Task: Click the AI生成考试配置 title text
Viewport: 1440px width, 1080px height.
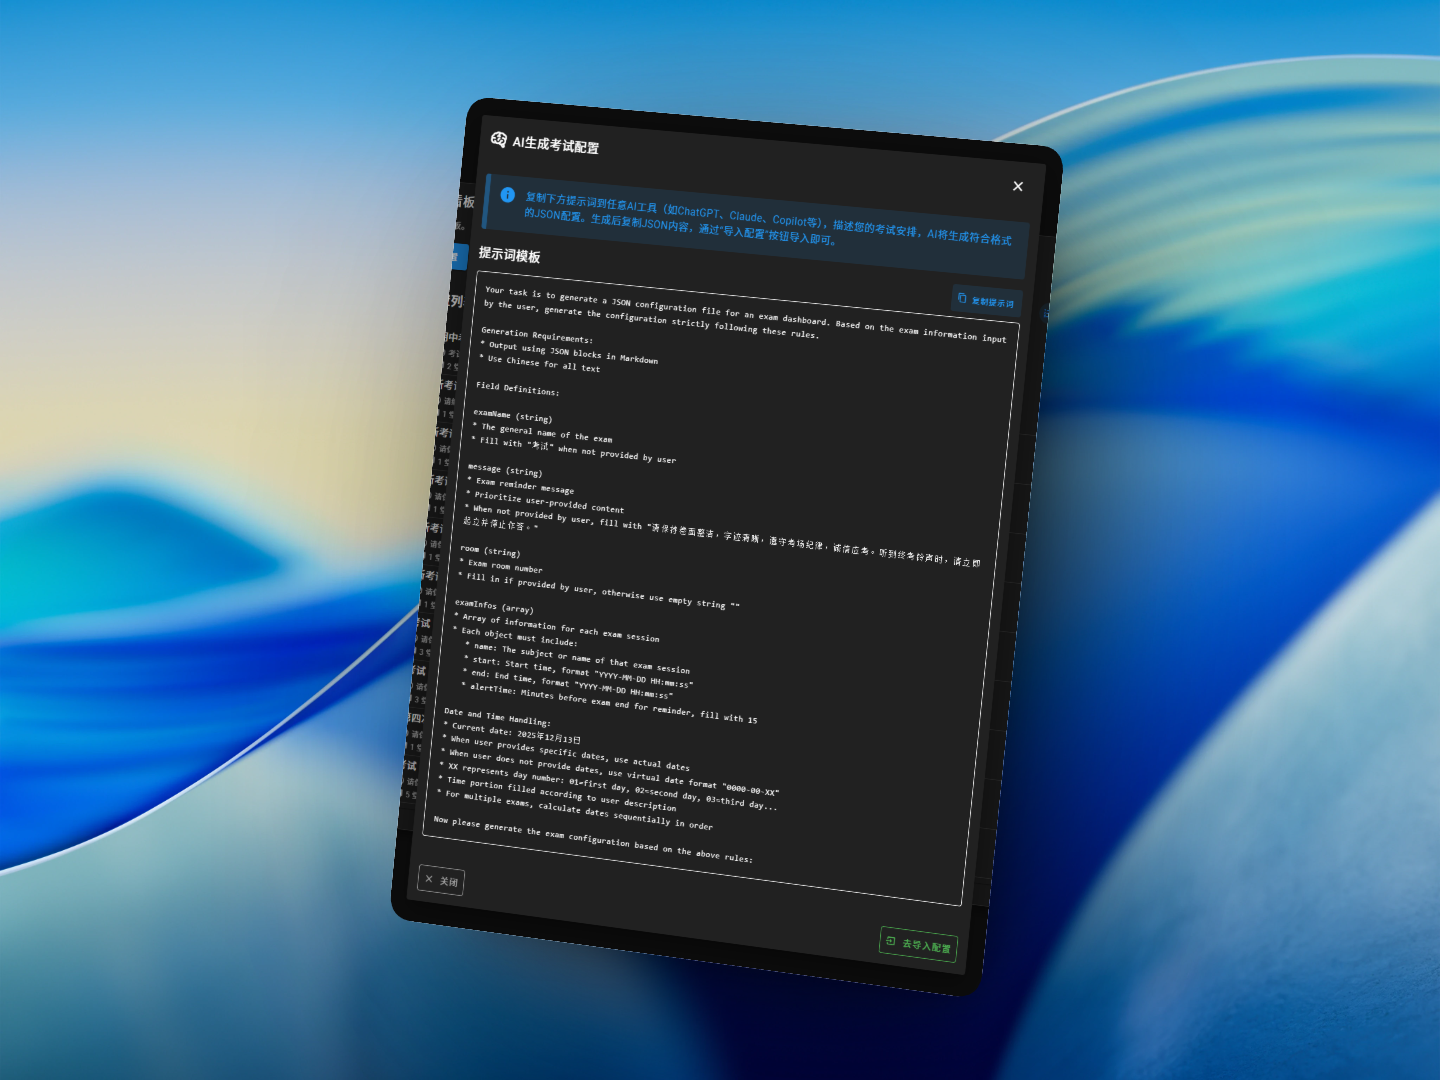Action: (x=555, y=145)
